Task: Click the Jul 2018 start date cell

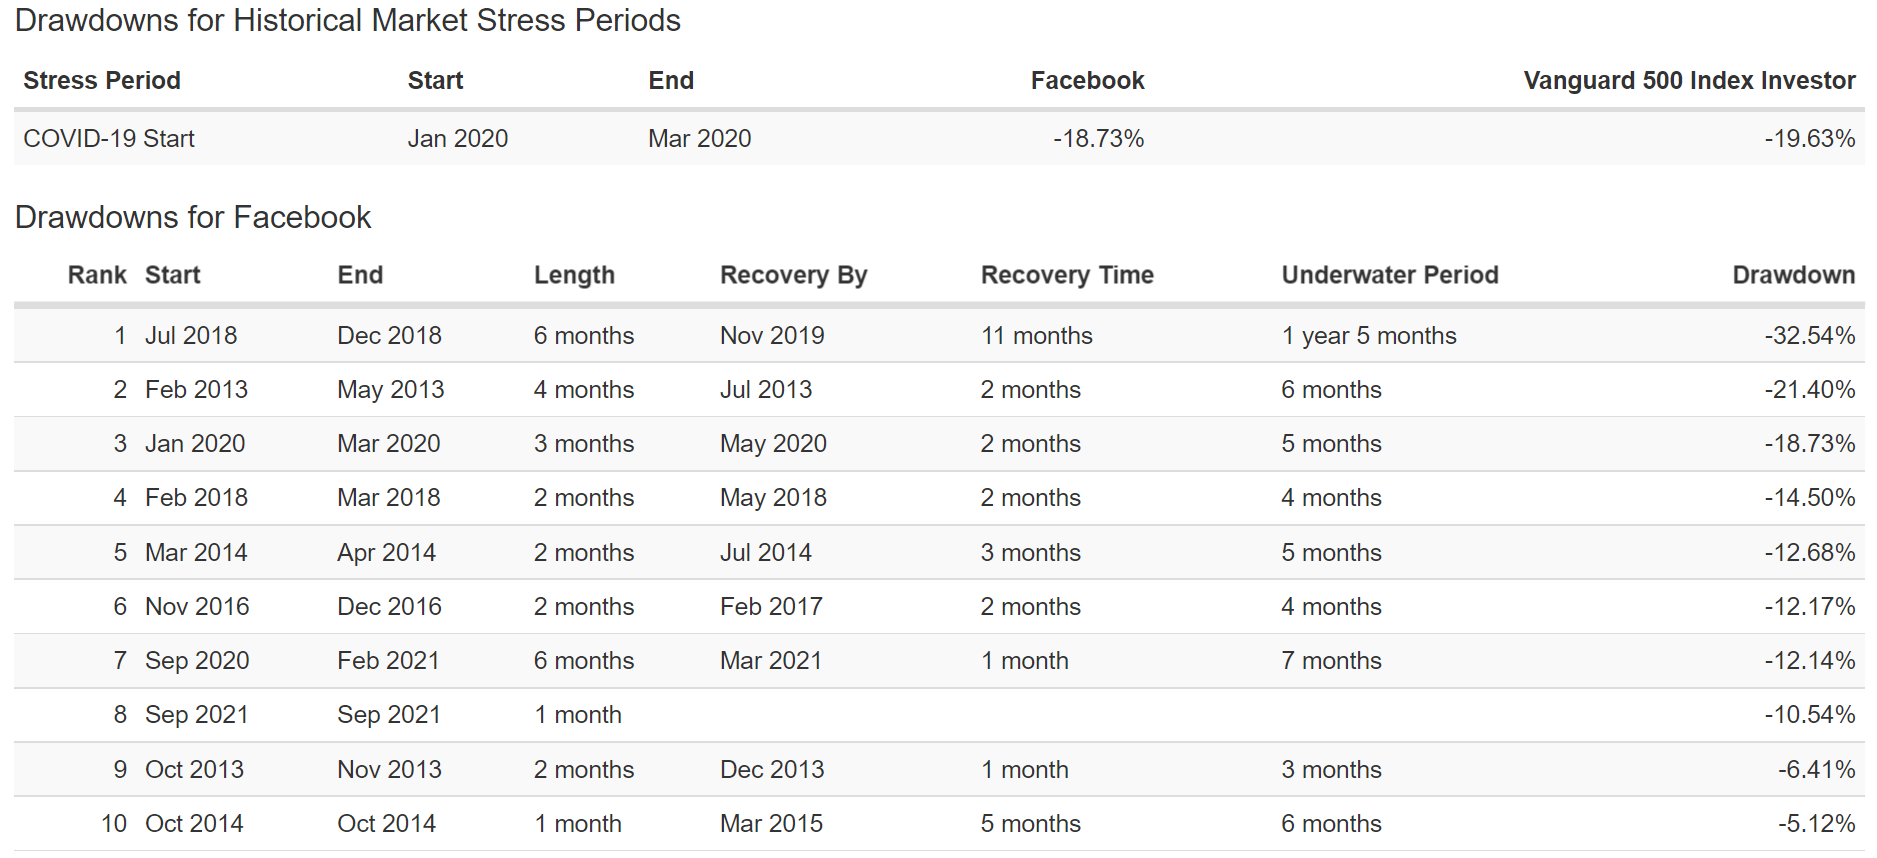Action: pyautogui.click(x=191, y=336)
